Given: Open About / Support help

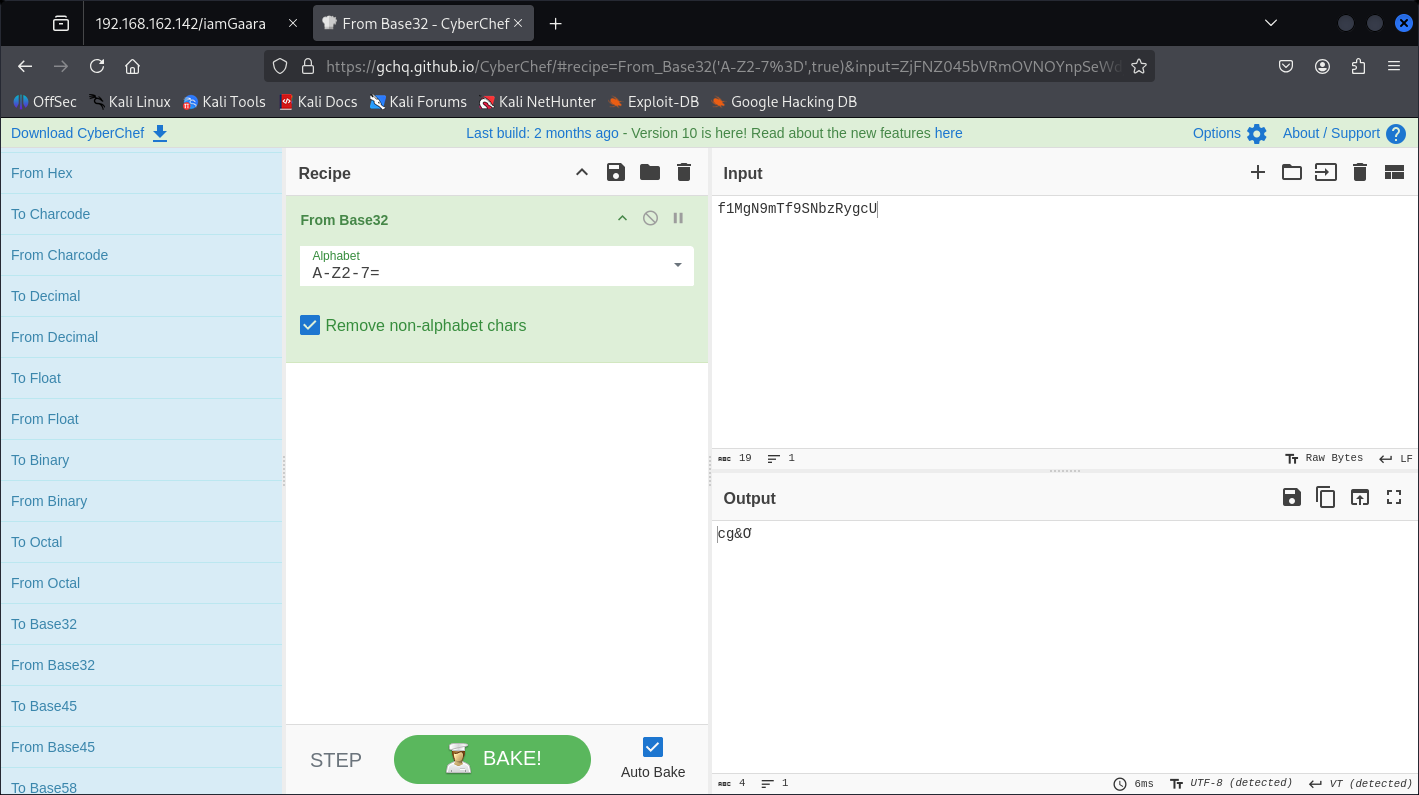Looking at the screenshot, I should pyautogui.click(x=1343, y=133).
